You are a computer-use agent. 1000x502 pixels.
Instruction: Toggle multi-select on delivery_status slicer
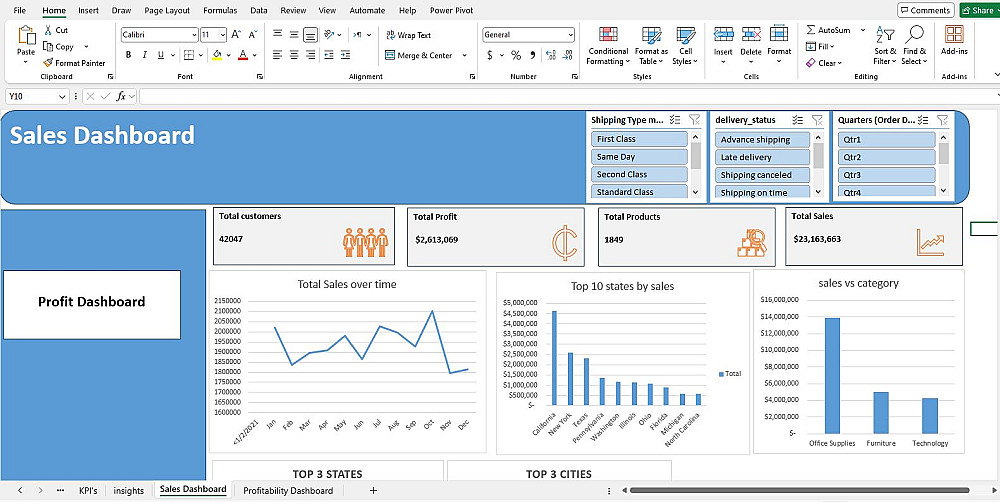(797, 120)
